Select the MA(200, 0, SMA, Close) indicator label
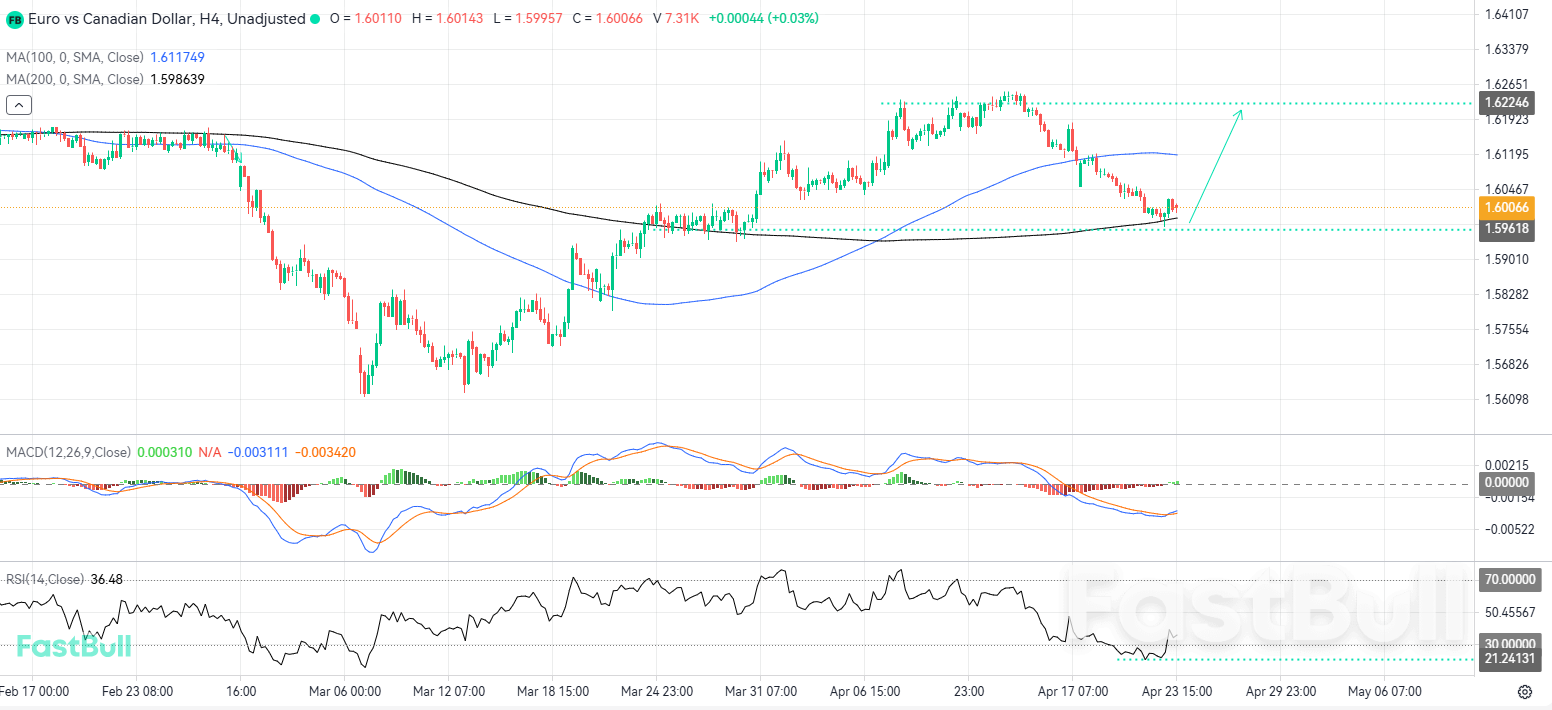Screen dimensions: 1552x710 pyautogui.click(x=75, y=79)
